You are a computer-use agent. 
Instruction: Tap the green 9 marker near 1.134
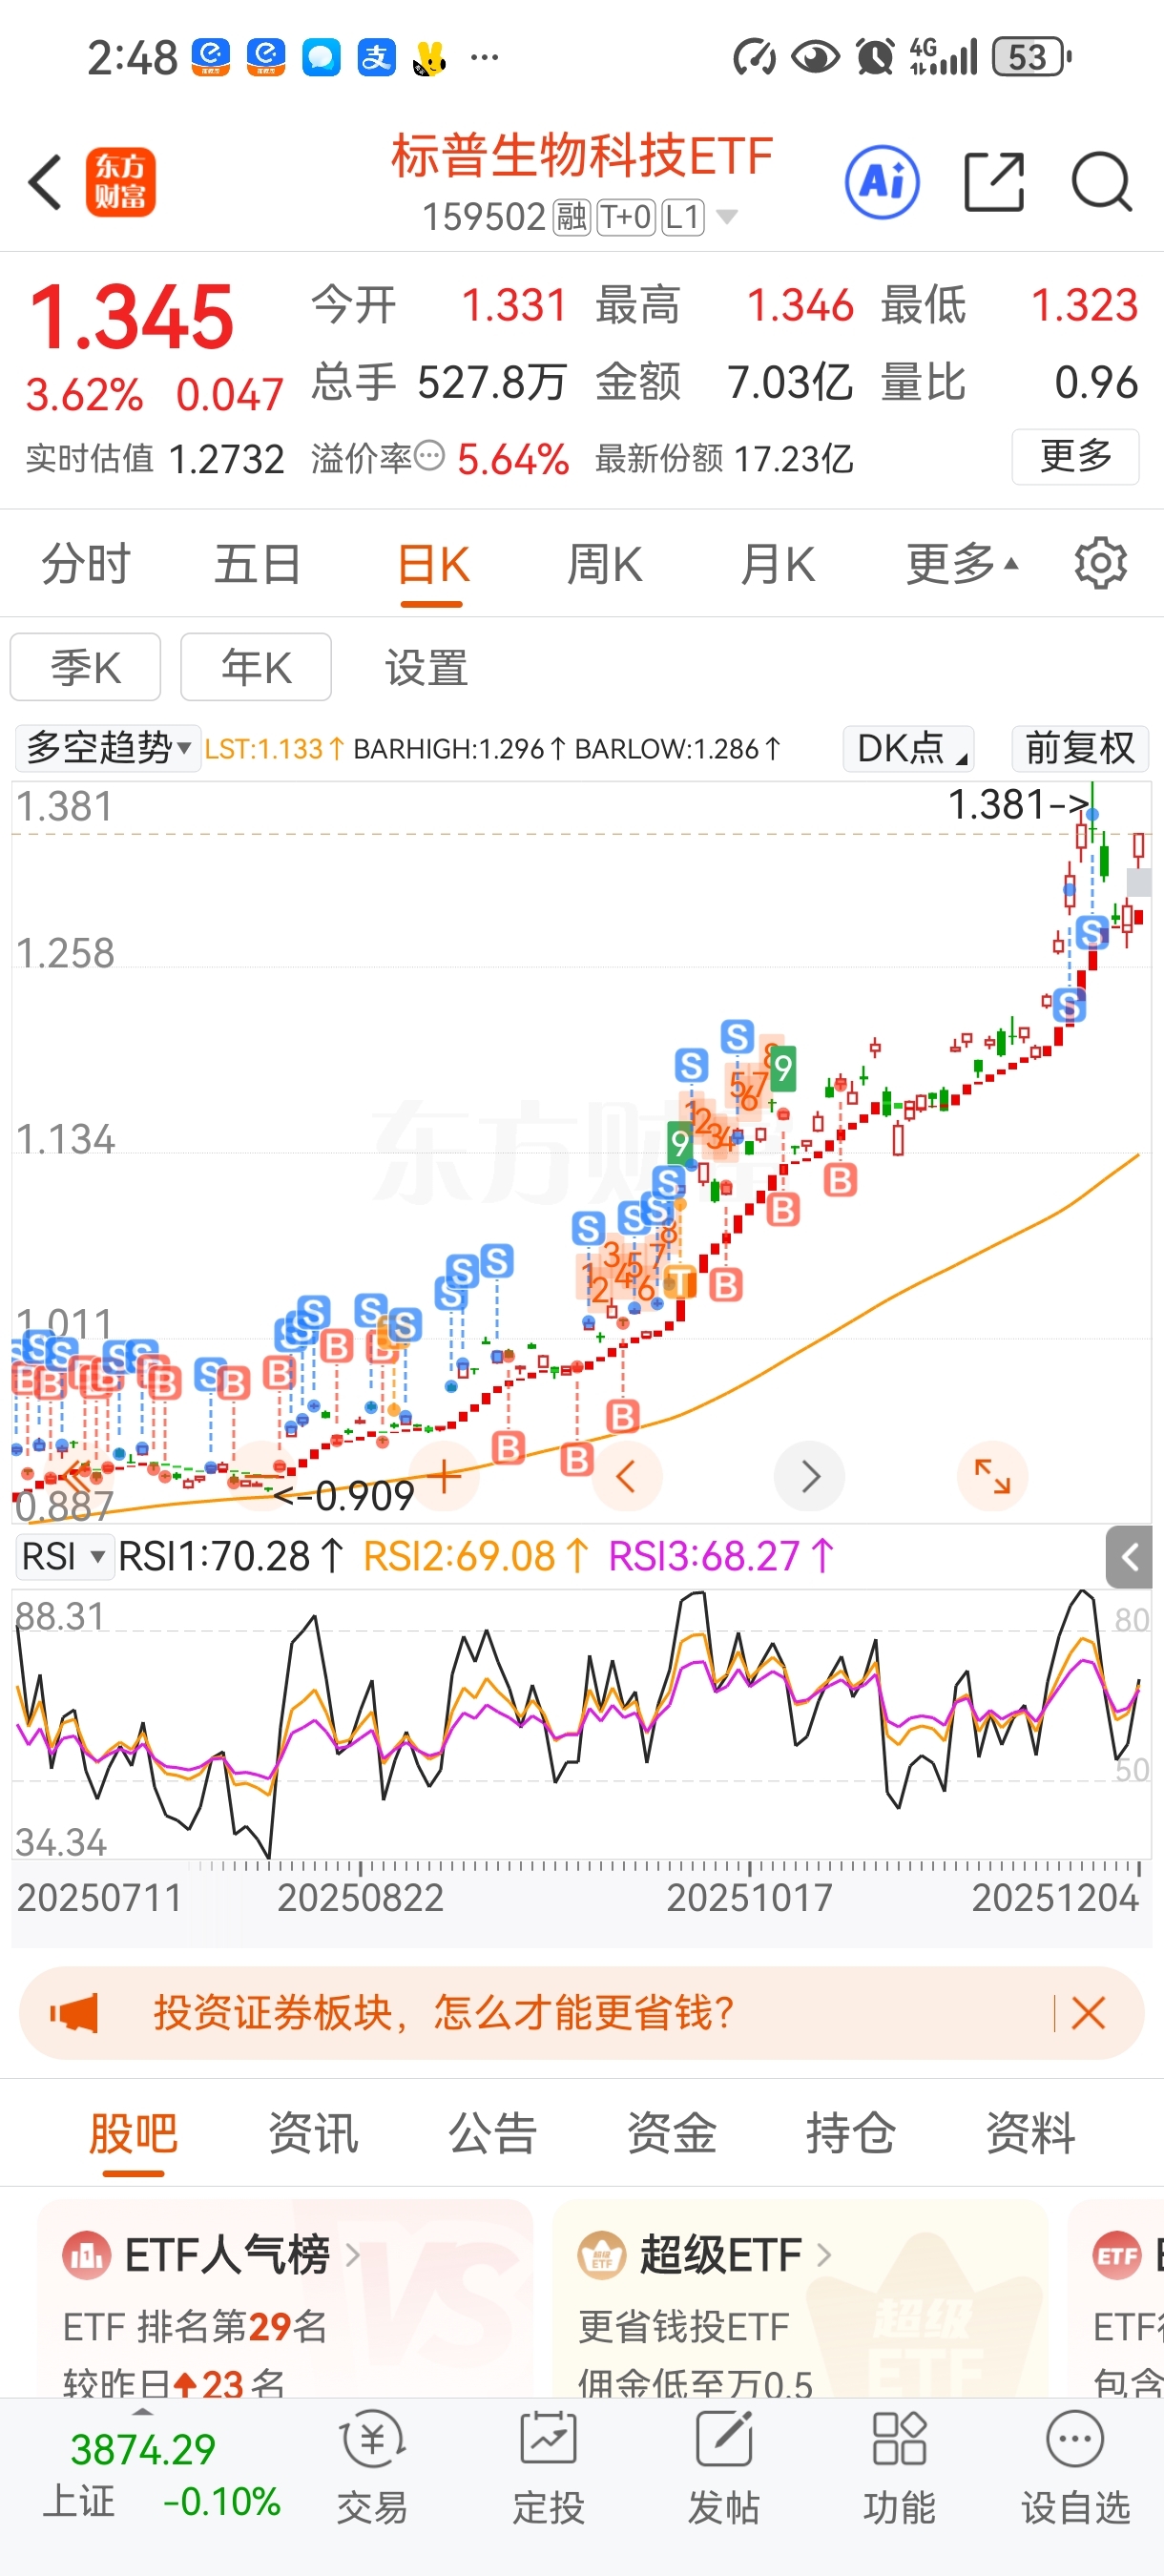(x=680, y=1142)
